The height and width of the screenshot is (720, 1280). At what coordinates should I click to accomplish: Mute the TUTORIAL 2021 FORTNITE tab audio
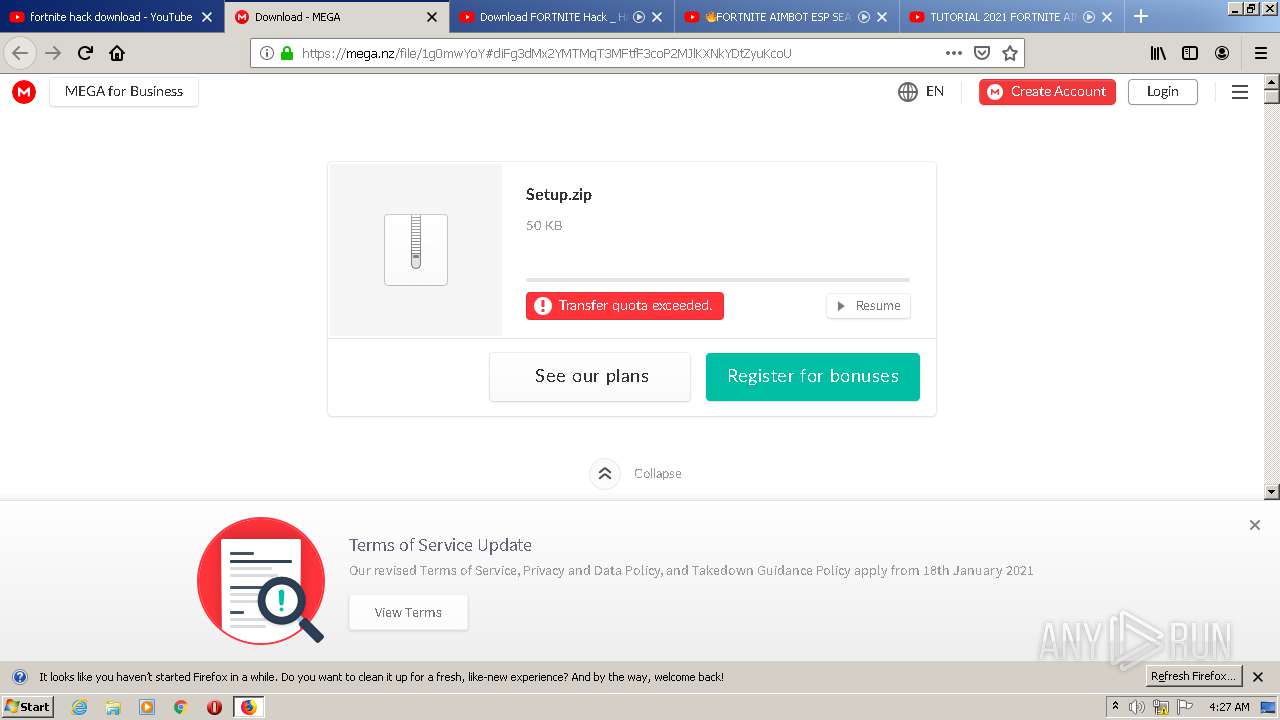point(1089,17)
